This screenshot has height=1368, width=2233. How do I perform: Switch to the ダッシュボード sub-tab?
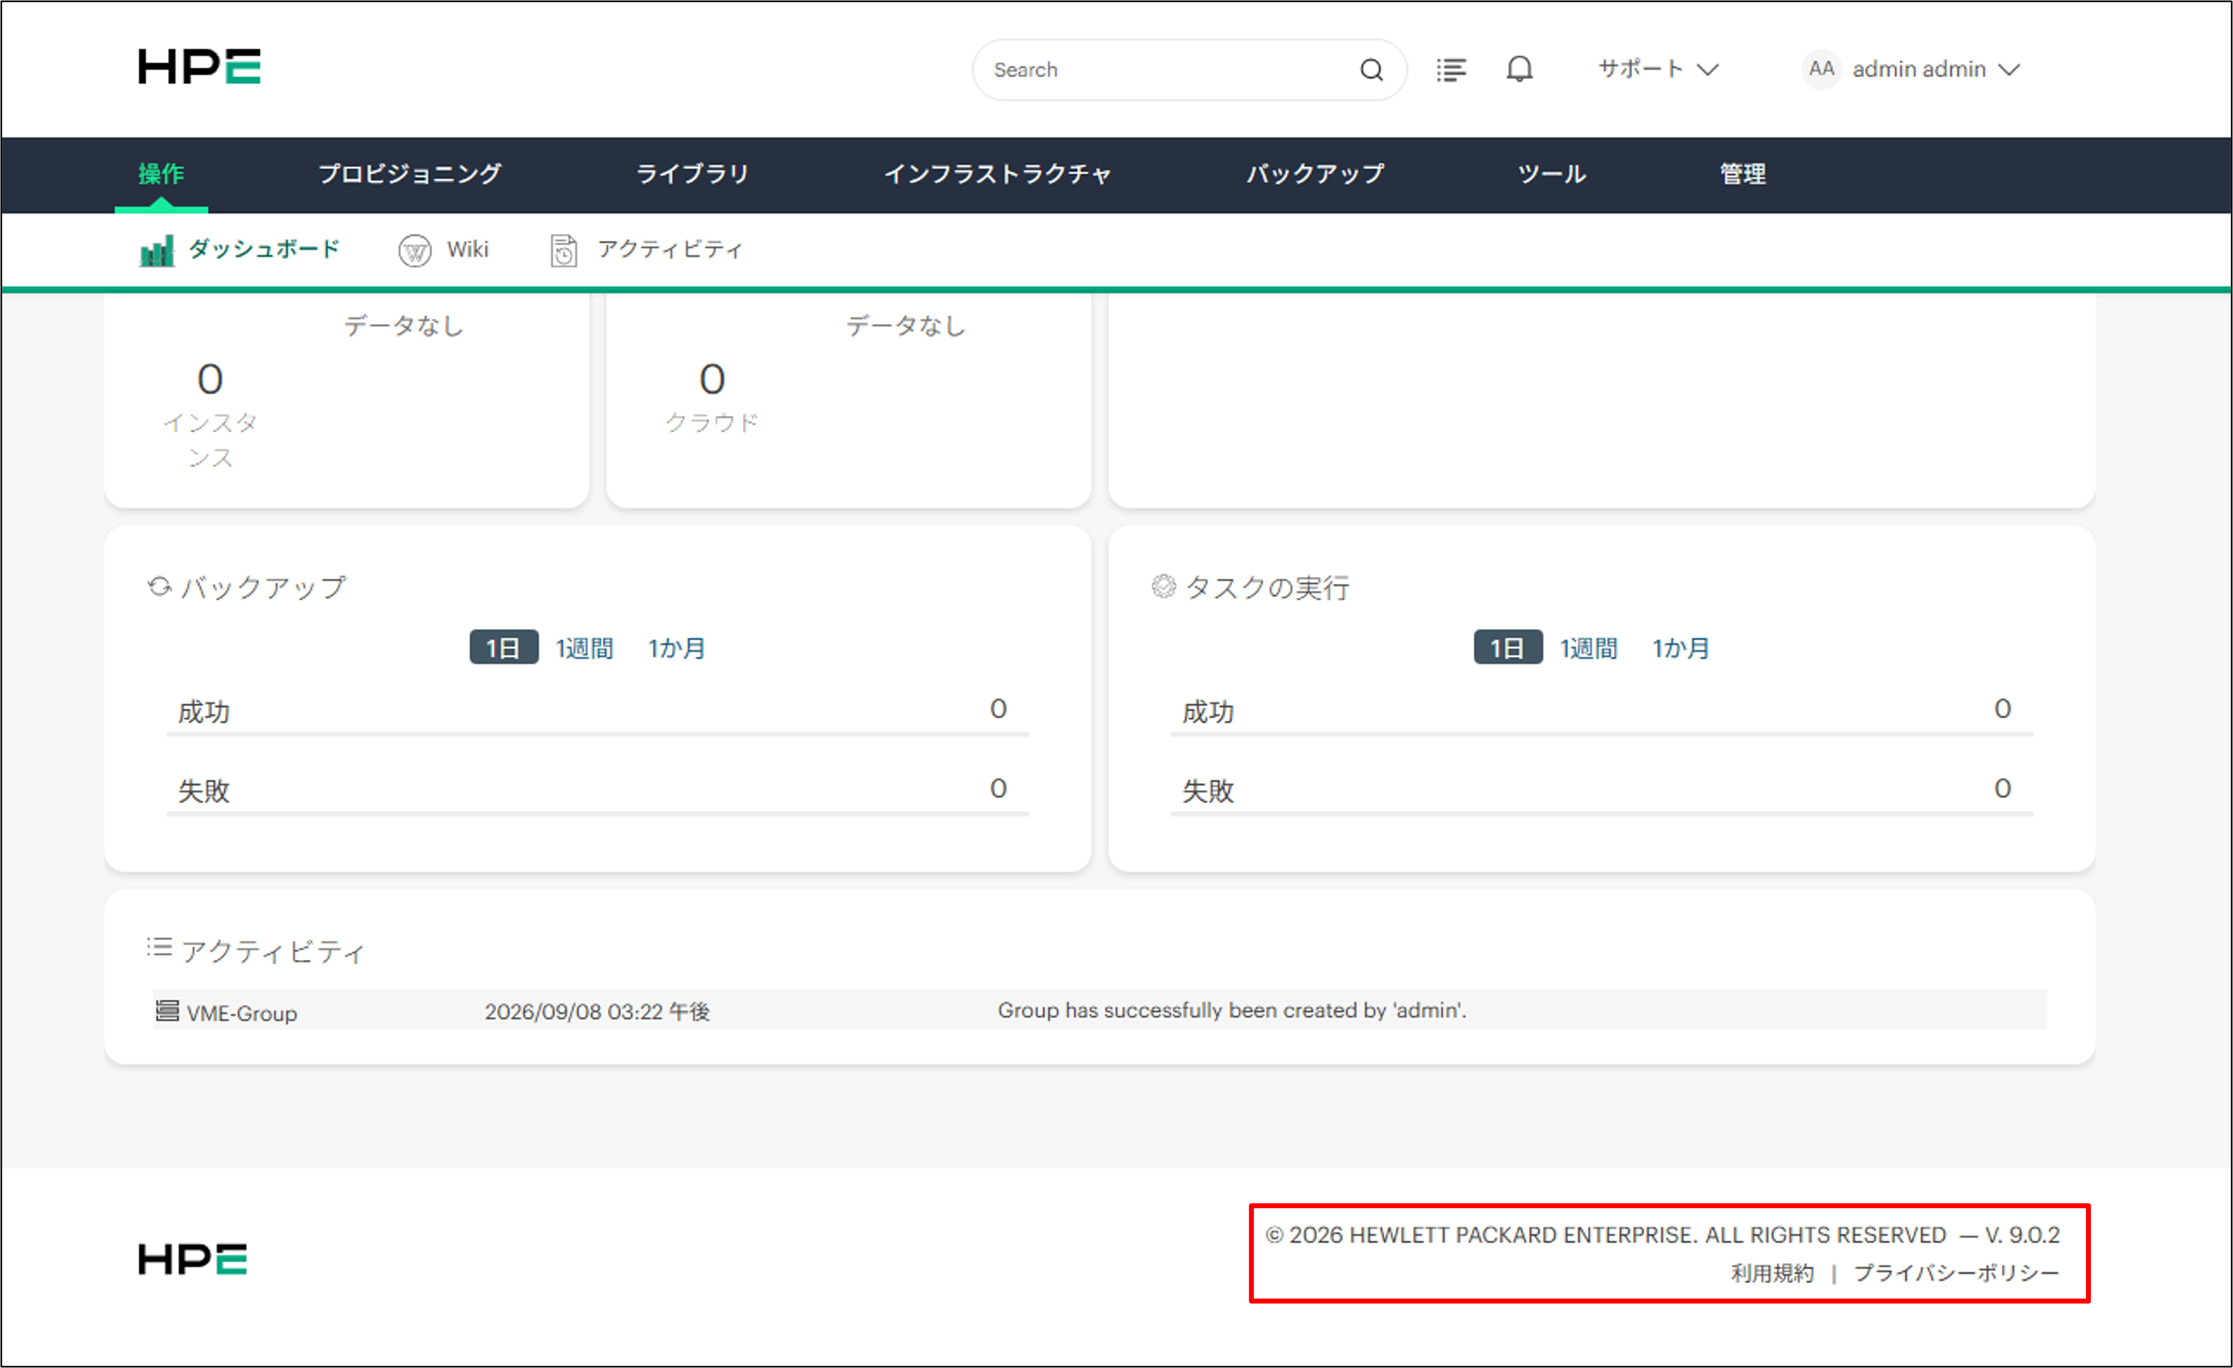[240, 250]
